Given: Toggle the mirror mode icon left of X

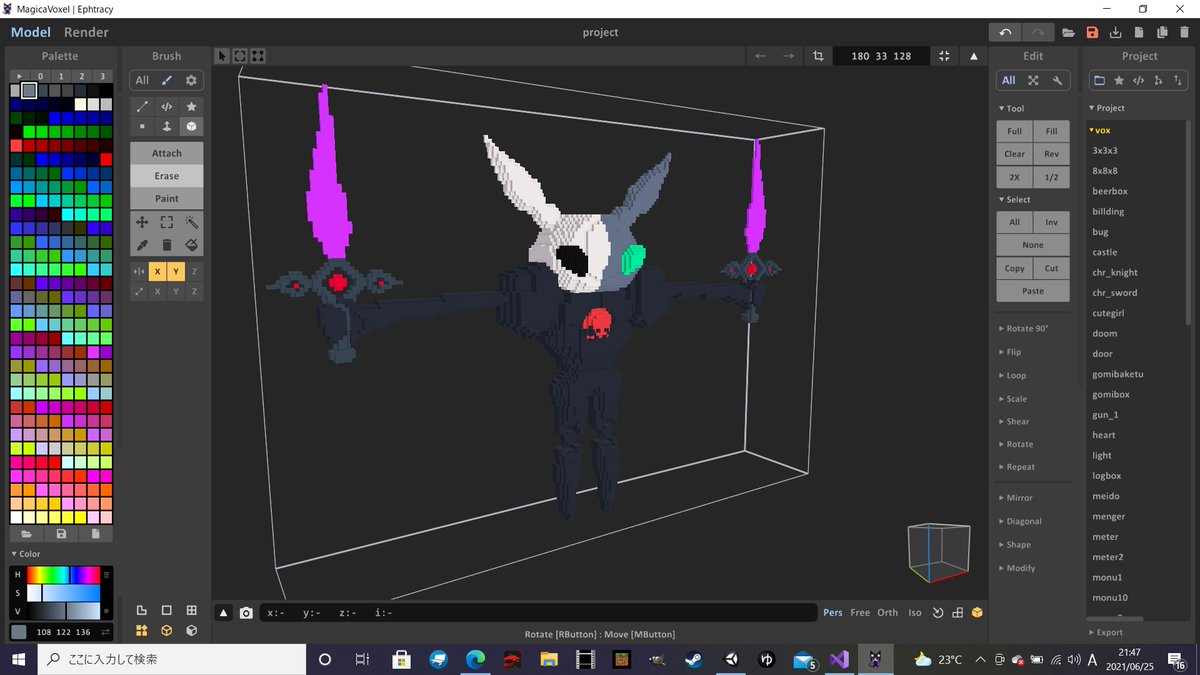Looking at the screenshot, I should coord(139,271).
